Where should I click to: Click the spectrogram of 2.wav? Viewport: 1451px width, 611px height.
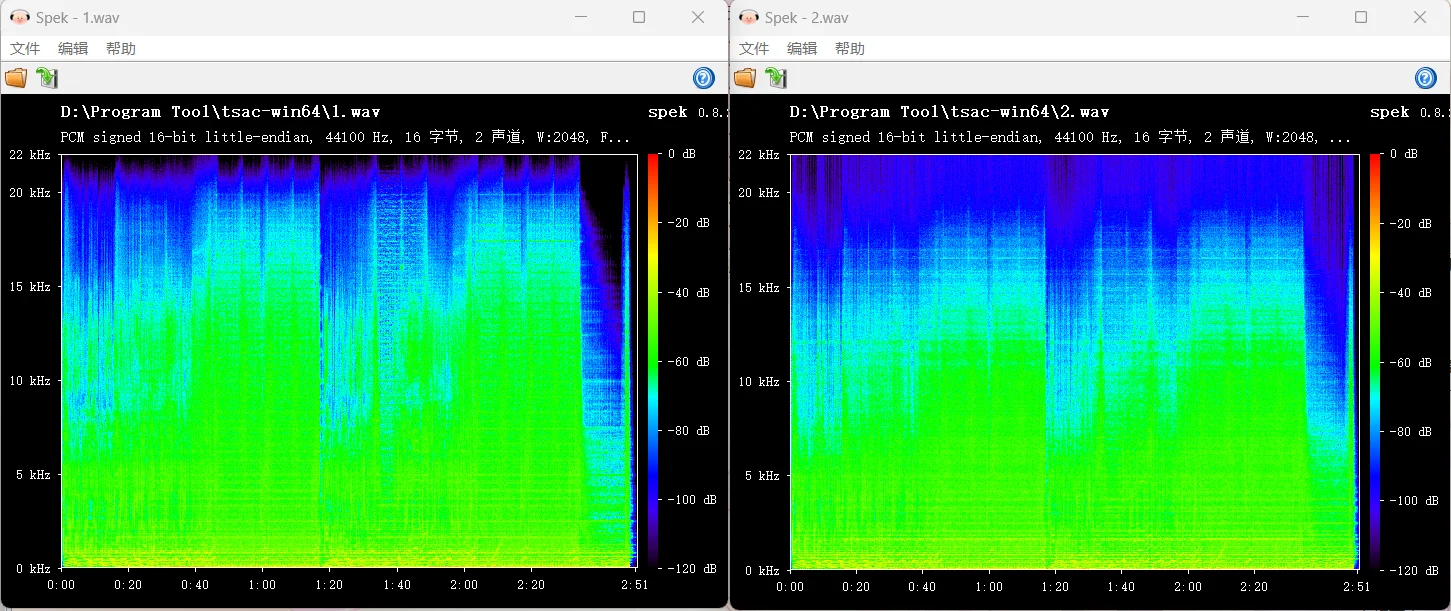coord(1075,362)
